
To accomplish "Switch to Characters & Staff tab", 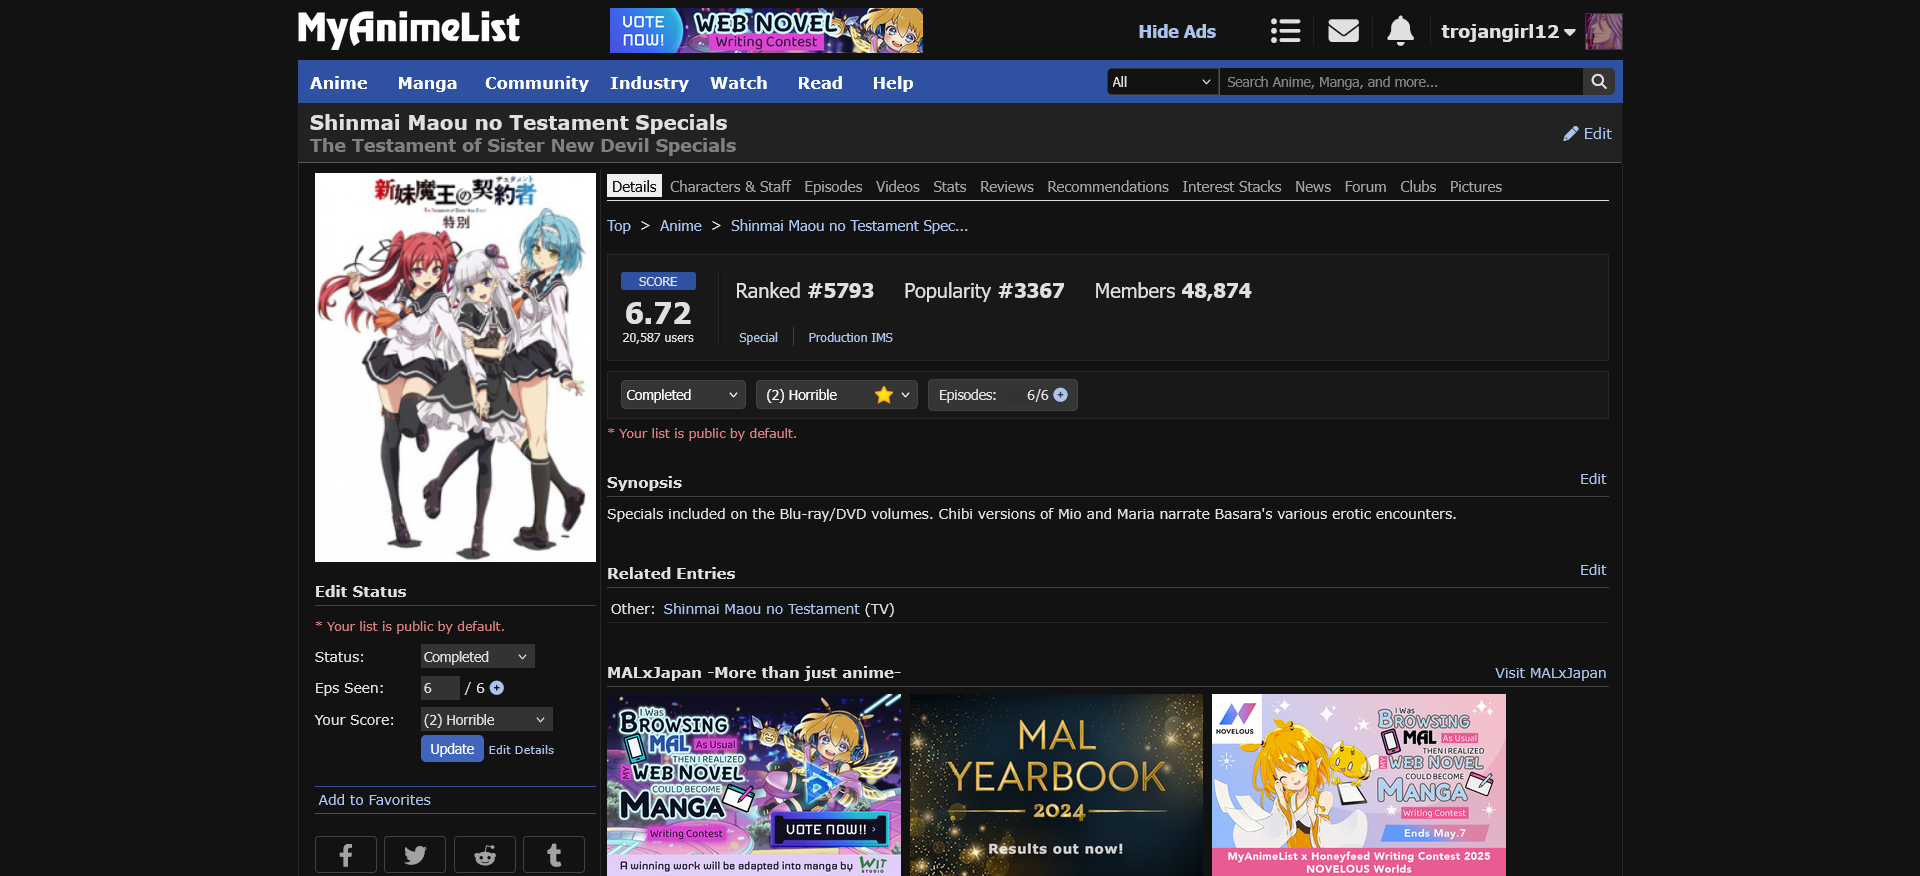I will pyautogui.click(x=730, y=187).
